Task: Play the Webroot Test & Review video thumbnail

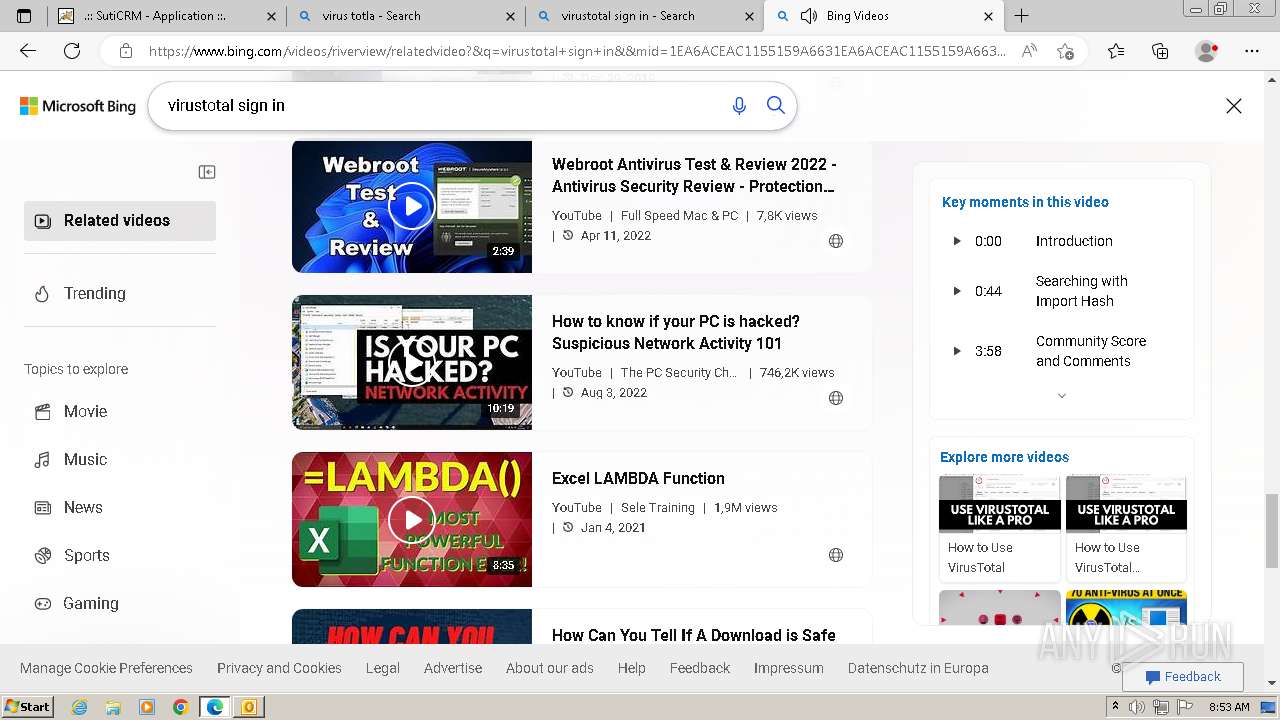Action: click(x=412, y=207)
